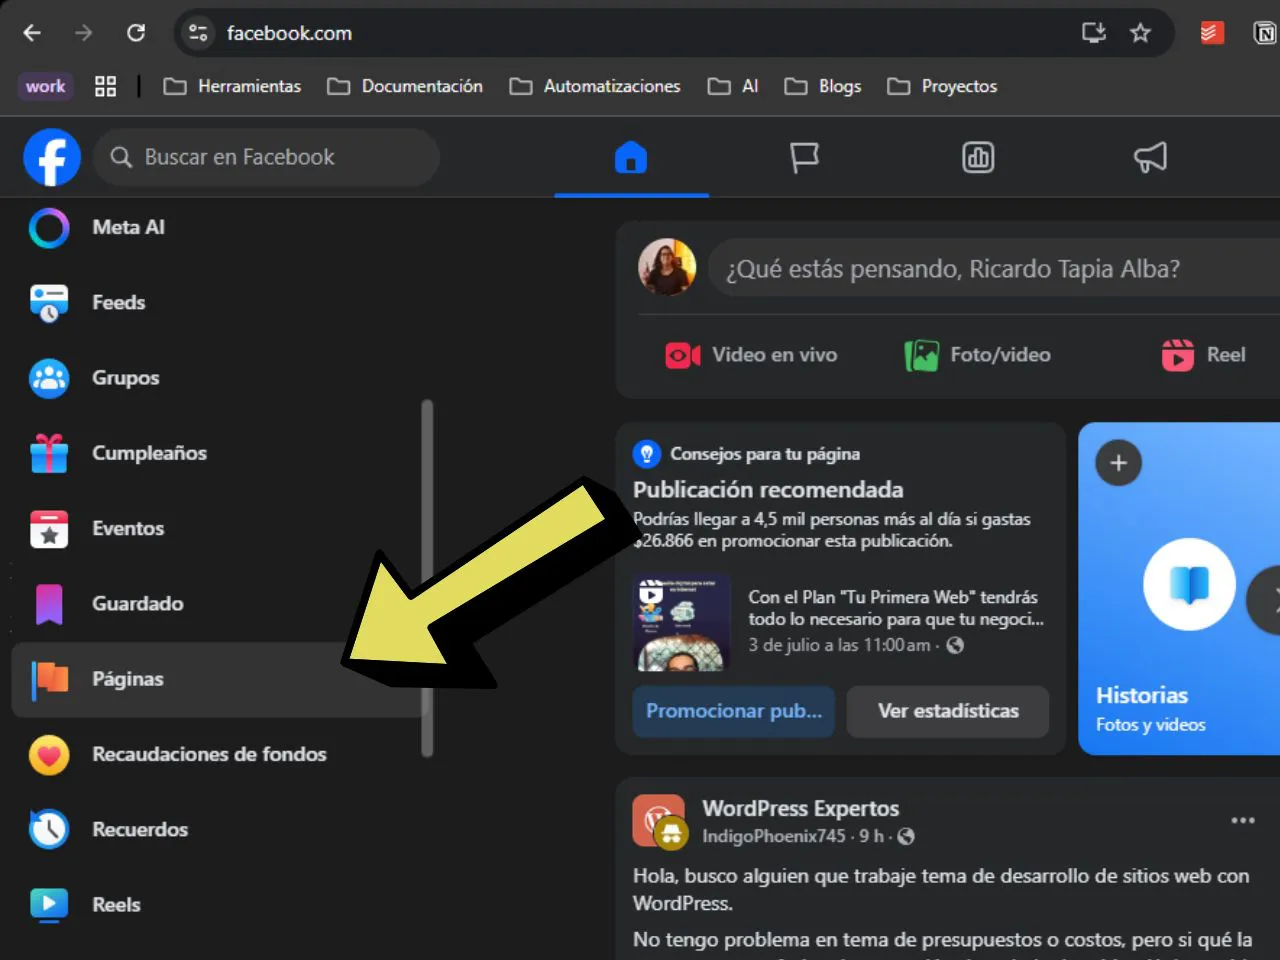Click the Grupos people icon
The height and width of the screenshot is (960, 1280).
tap(49, 378)
